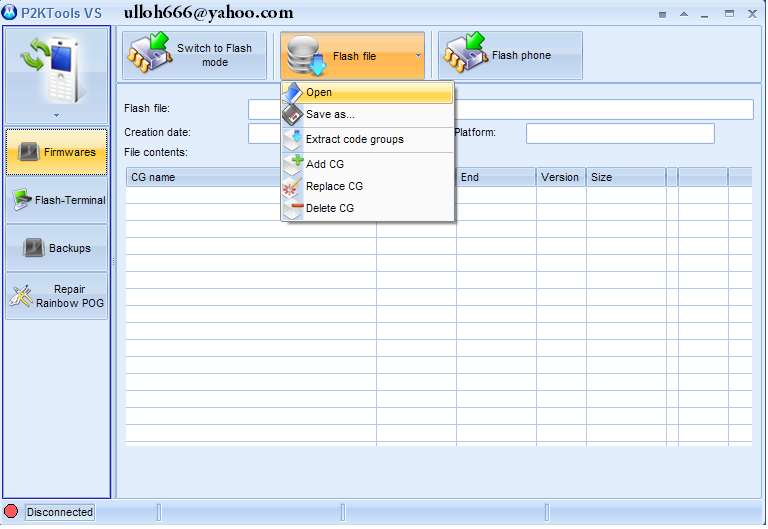768x529 pixels.
Task: Click the Flash file database icon
Action: (x=307, y=56)
